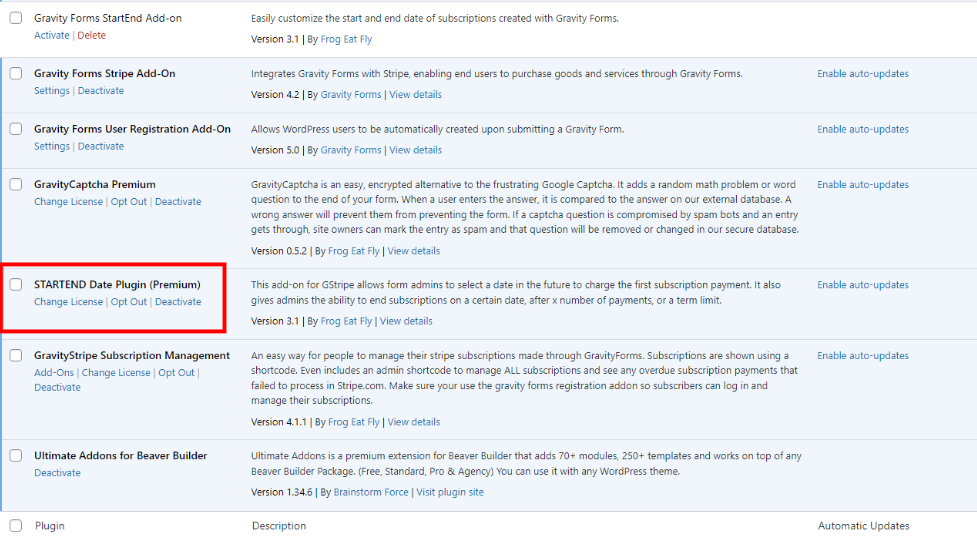Check the STARTEND Date Plugin checkbox

(x=16, y=285)
